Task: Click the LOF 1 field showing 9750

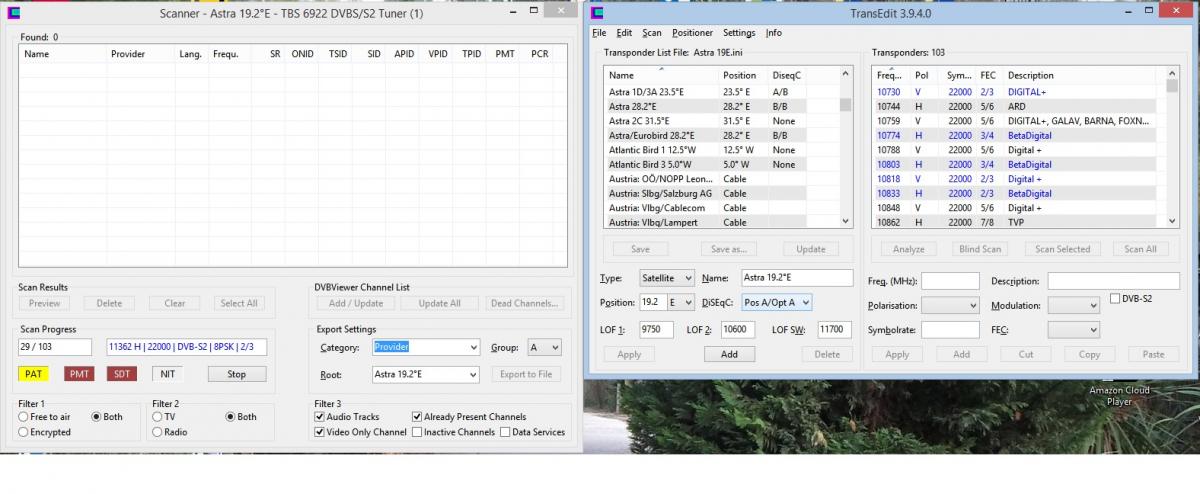Action: (x=654, y=329)
